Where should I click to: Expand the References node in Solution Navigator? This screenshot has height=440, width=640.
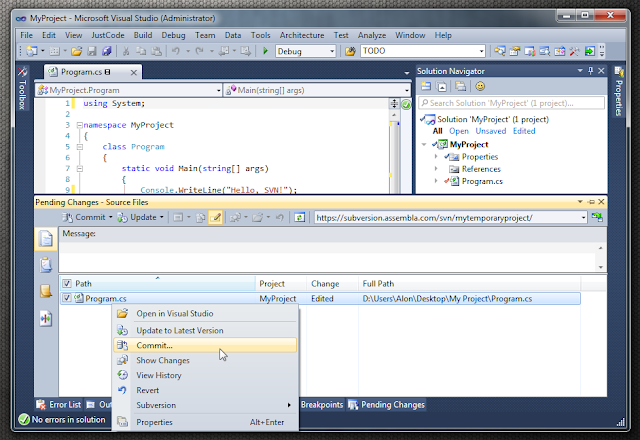pos(436,169)
